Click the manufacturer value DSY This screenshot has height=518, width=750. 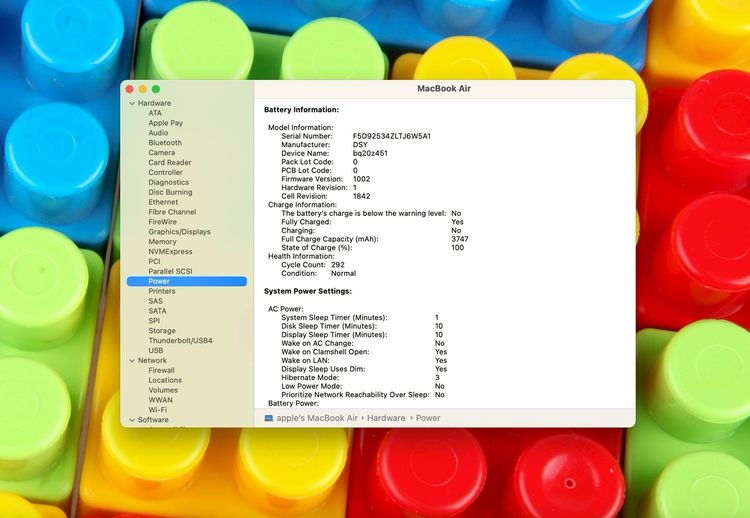(360, 145)
